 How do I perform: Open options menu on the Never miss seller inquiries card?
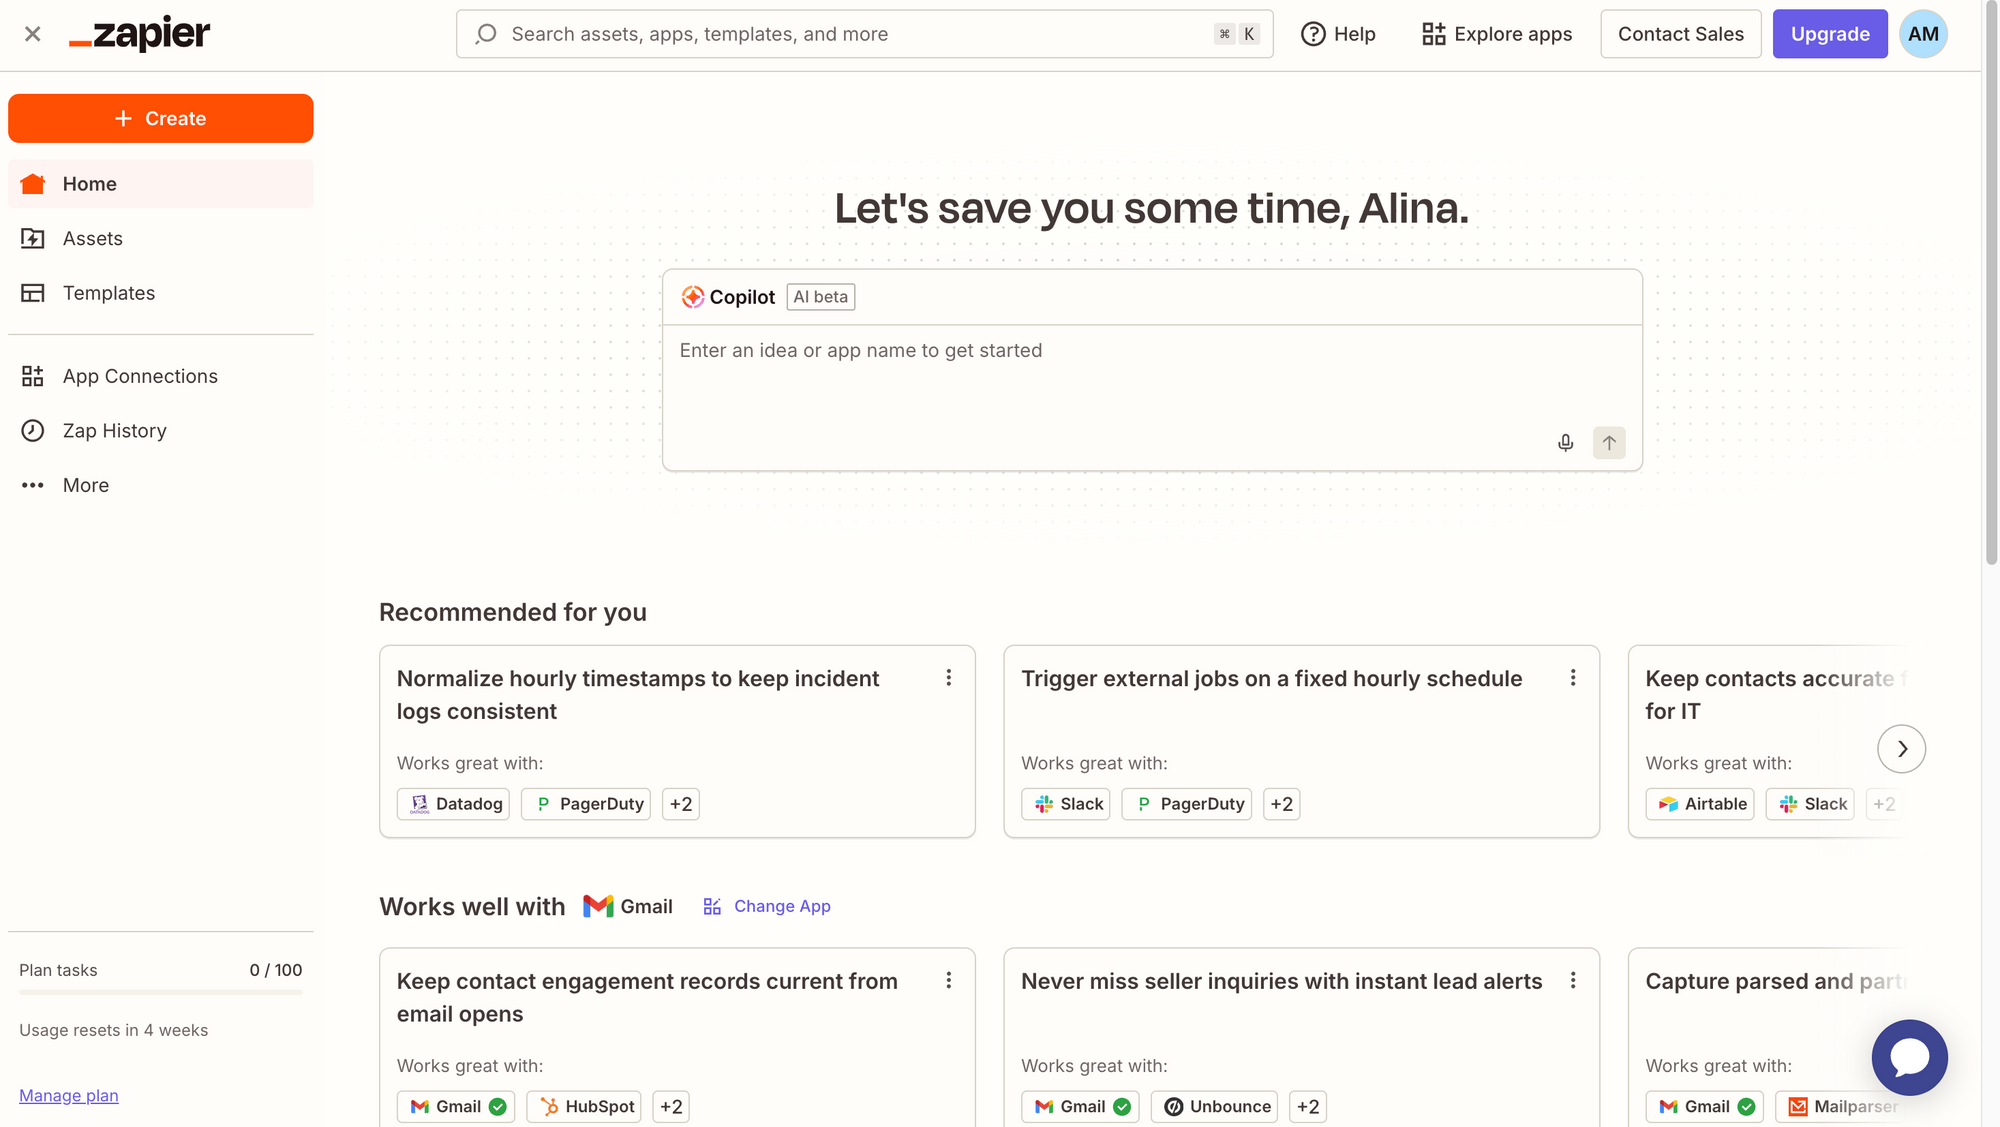(x=1572, y=981)
